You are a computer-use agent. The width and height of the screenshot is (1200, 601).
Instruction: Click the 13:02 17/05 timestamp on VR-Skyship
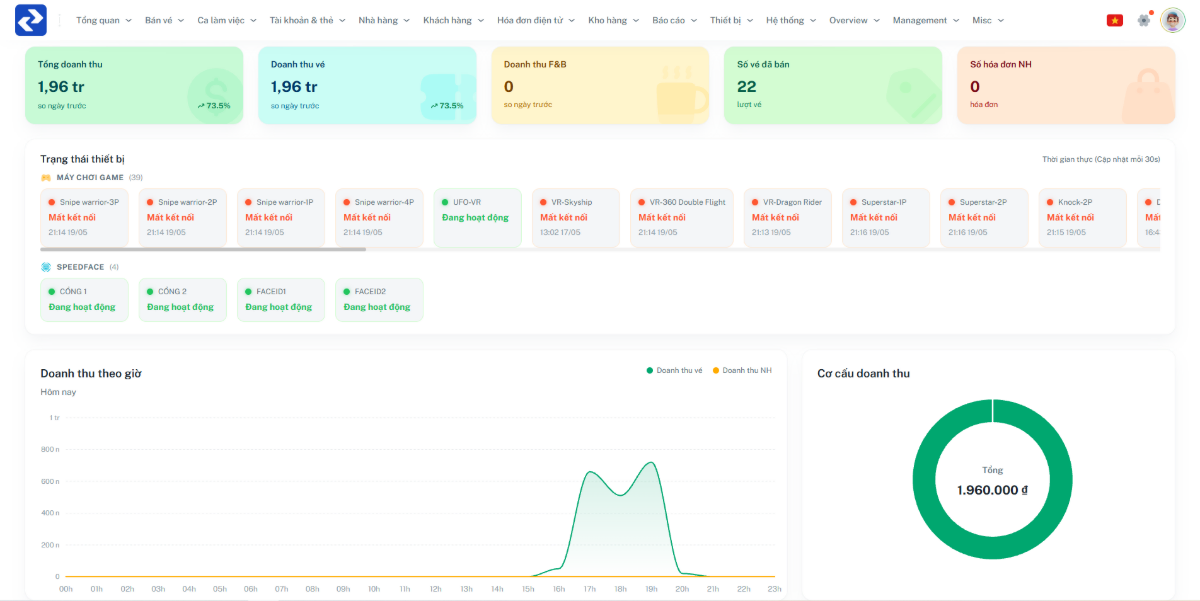point(561,232)
